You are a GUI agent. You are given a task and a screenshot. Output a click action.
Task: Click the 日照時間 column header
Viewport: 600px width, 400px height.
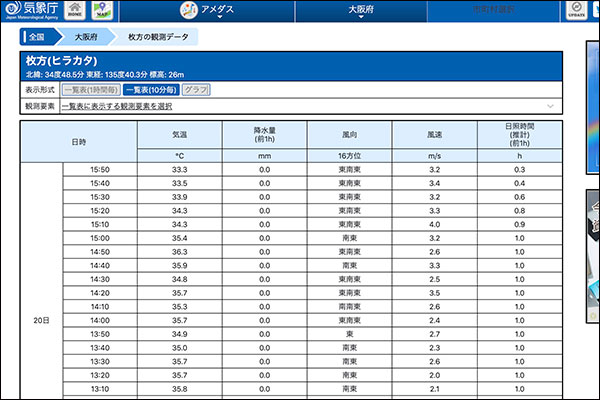519,135
